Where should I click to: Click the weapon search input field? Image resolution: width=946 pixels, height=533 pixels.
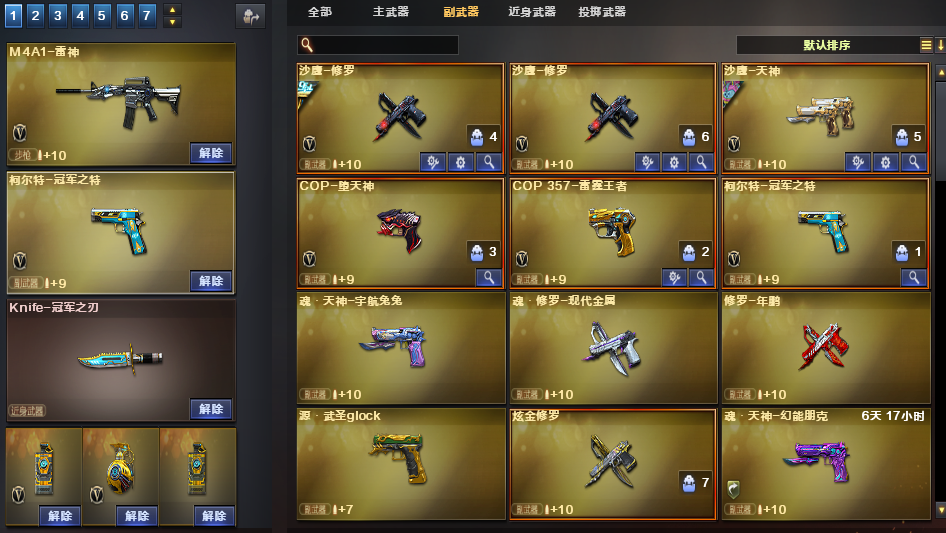378,45
